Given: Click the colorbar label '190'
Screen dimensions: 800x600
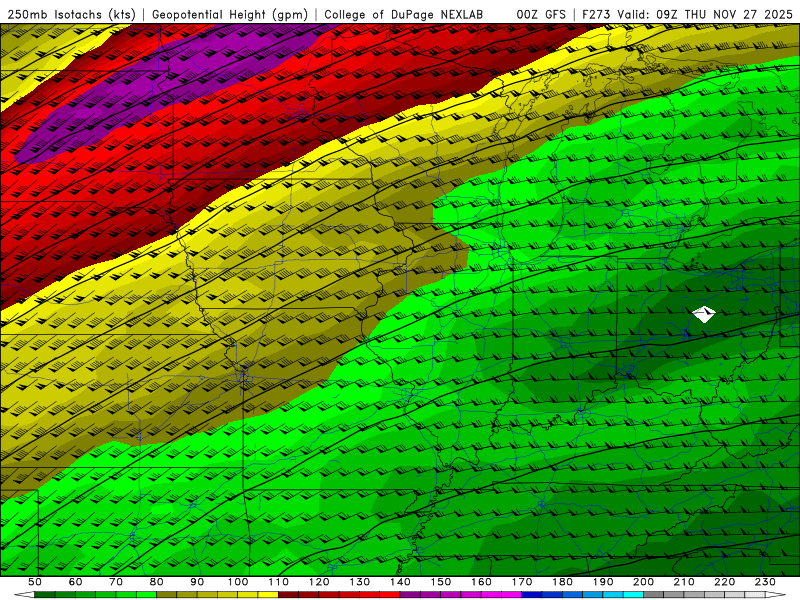Looking at the screenshot, I should click(x=603, y=582).
